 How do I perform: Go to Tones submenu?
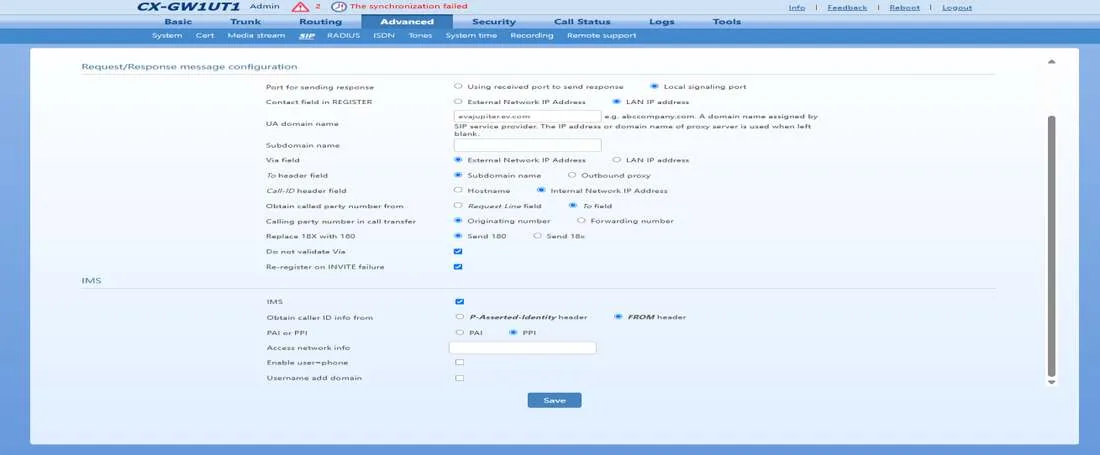point(420,36)
